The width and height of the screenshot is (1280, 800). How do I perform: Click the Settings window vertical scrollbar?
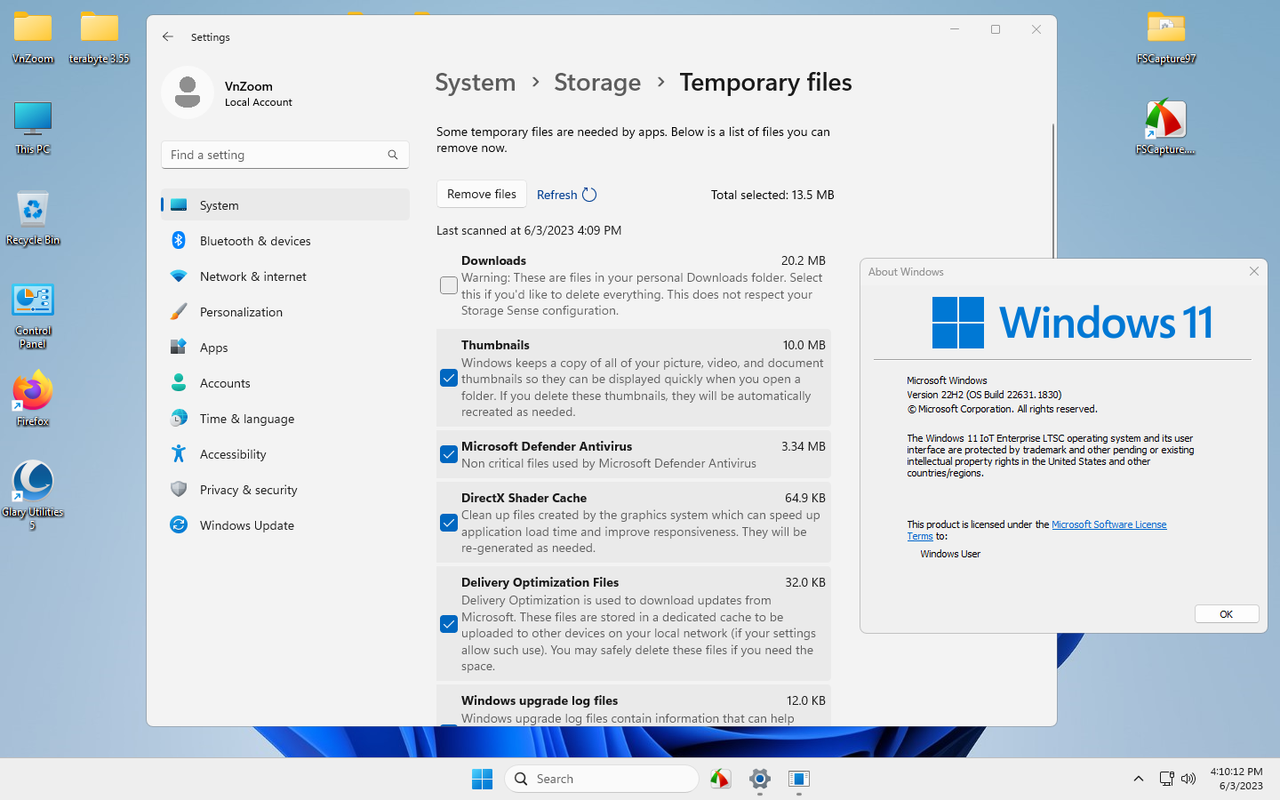[x=1053, y=190]
